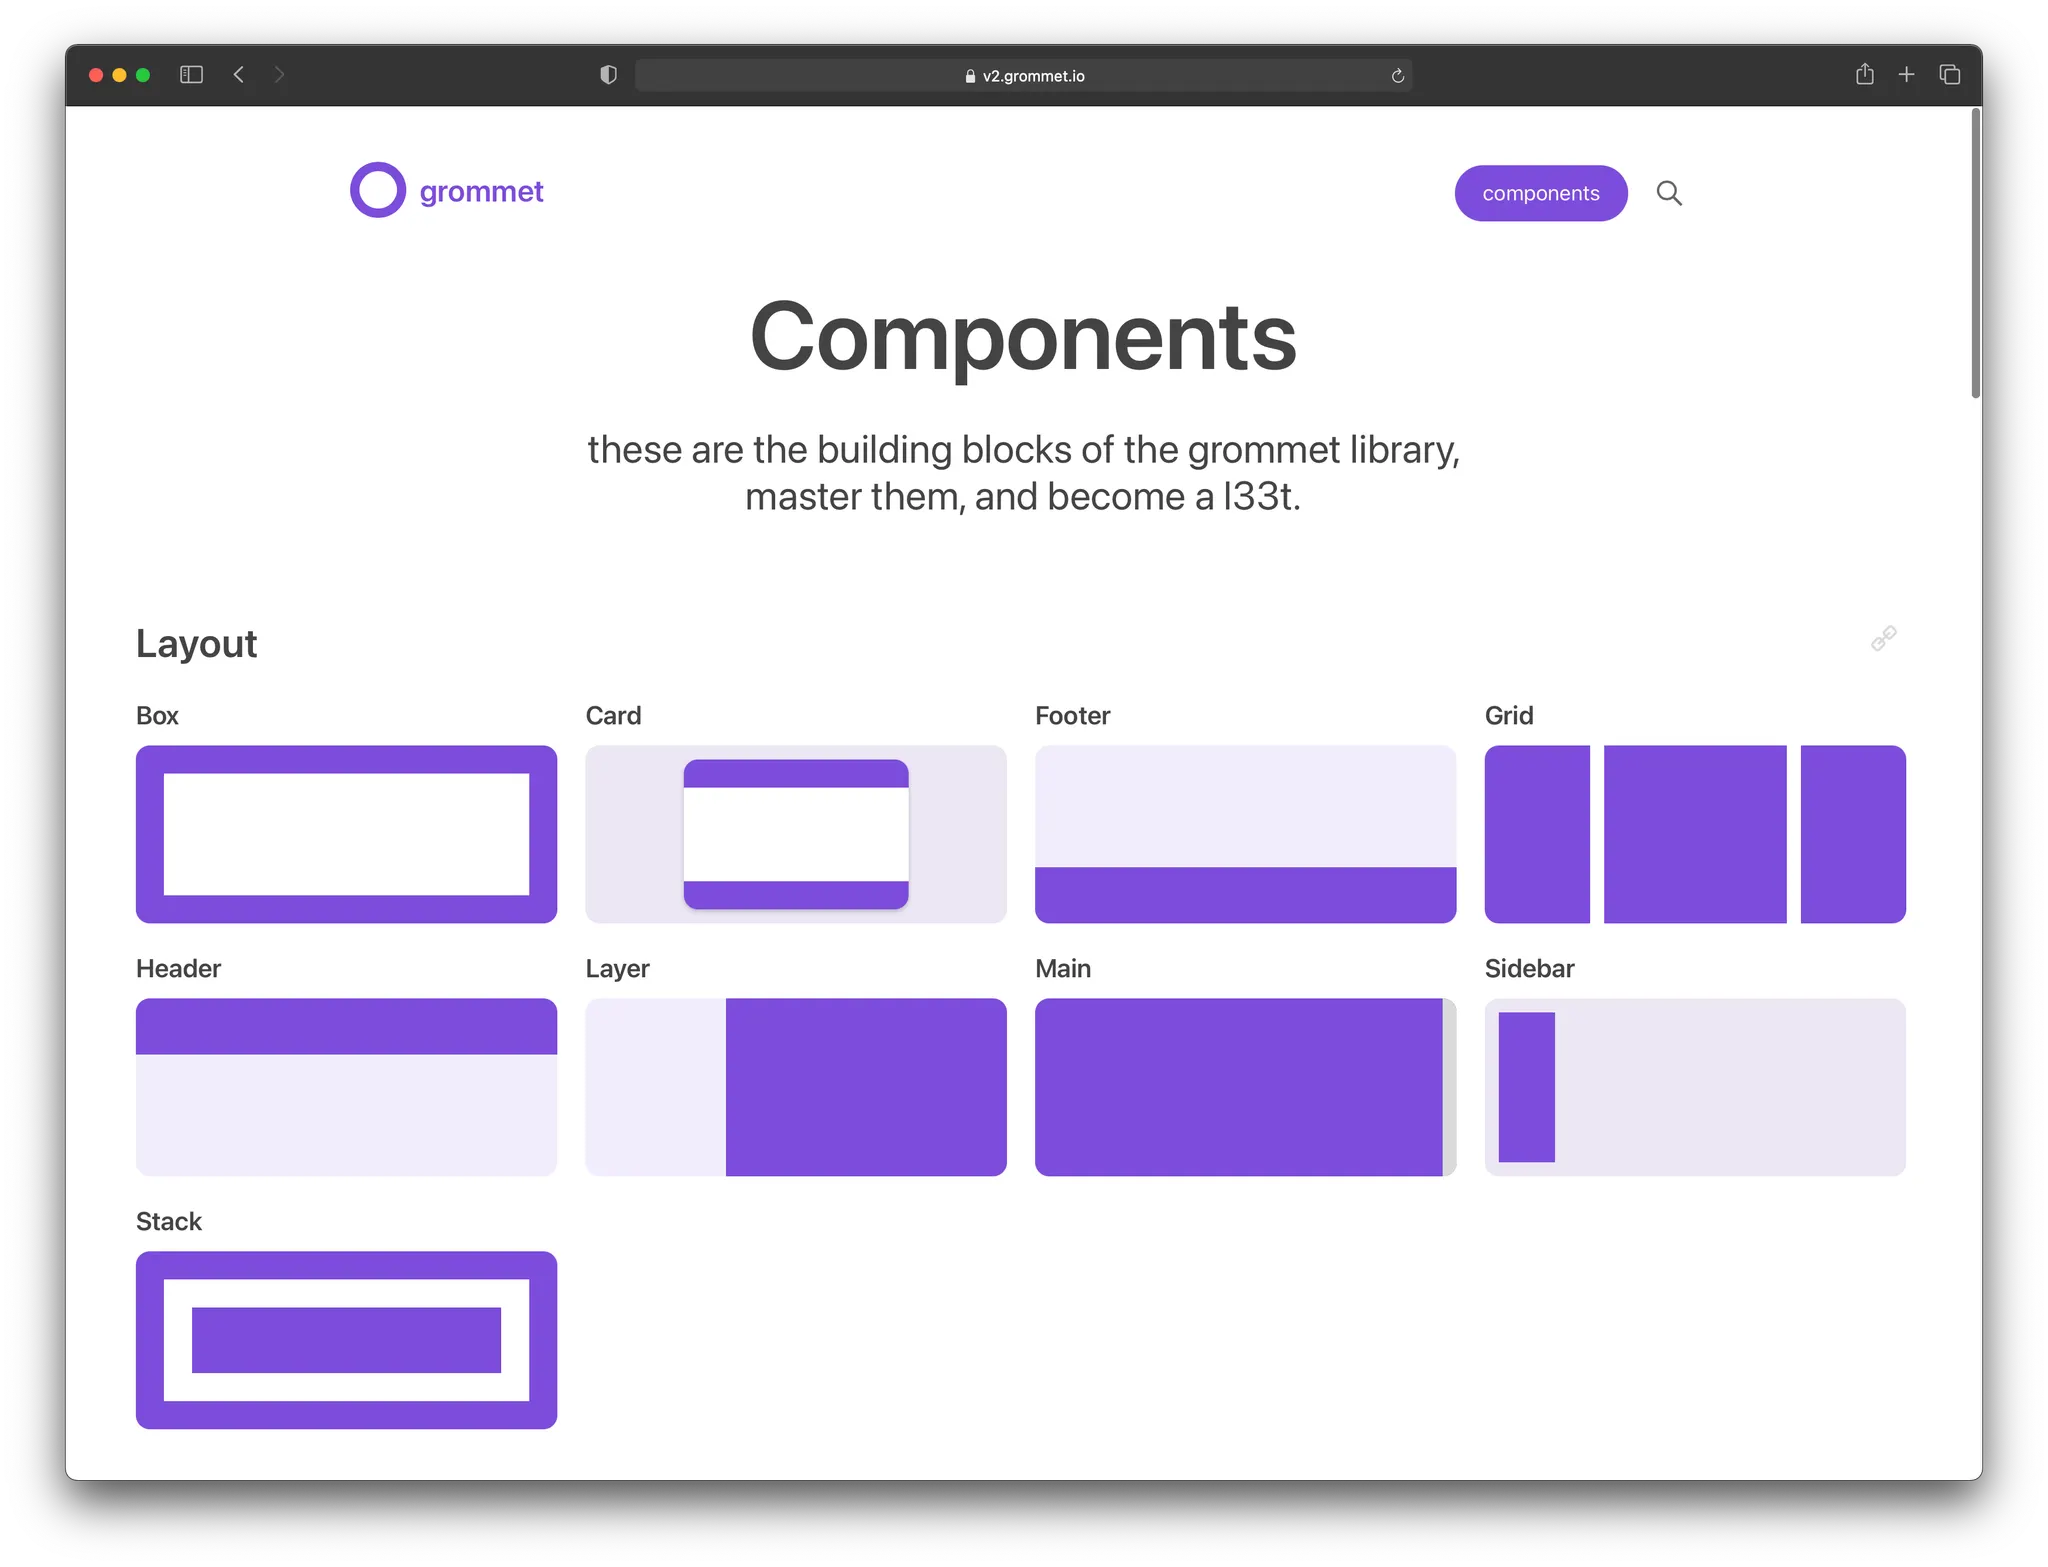Open the Box component thumbnail
This screenshot has height=1567, width=2048.
pos(346,833)
